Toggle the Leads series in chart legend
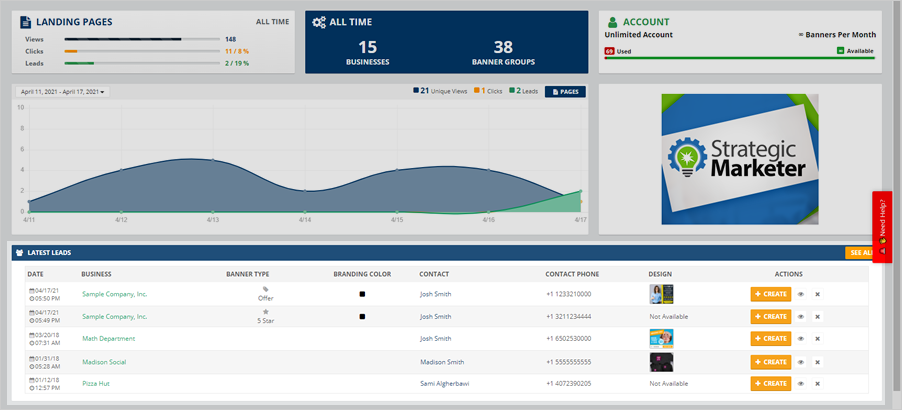902x410 pixels. 523,91
